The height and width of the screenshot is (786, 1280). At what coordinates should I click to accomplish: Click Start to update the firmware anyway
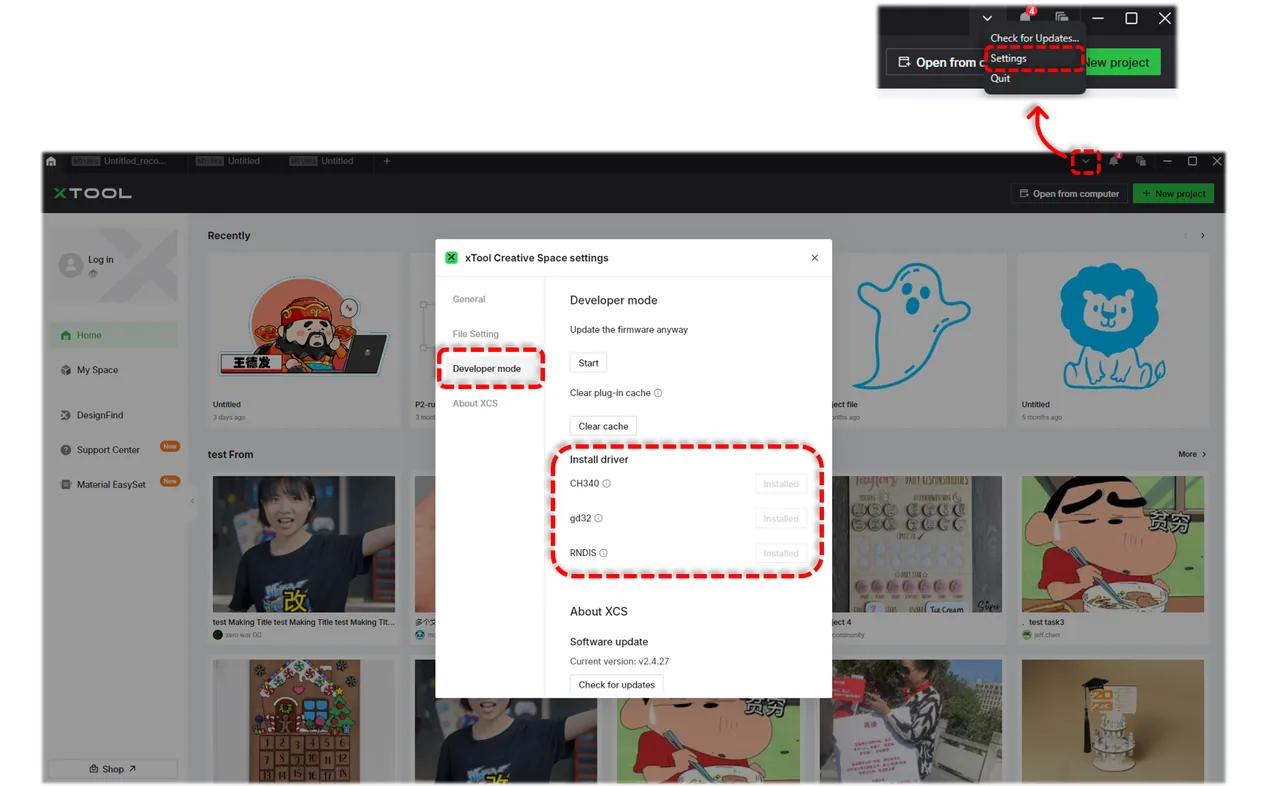(588, 363)
